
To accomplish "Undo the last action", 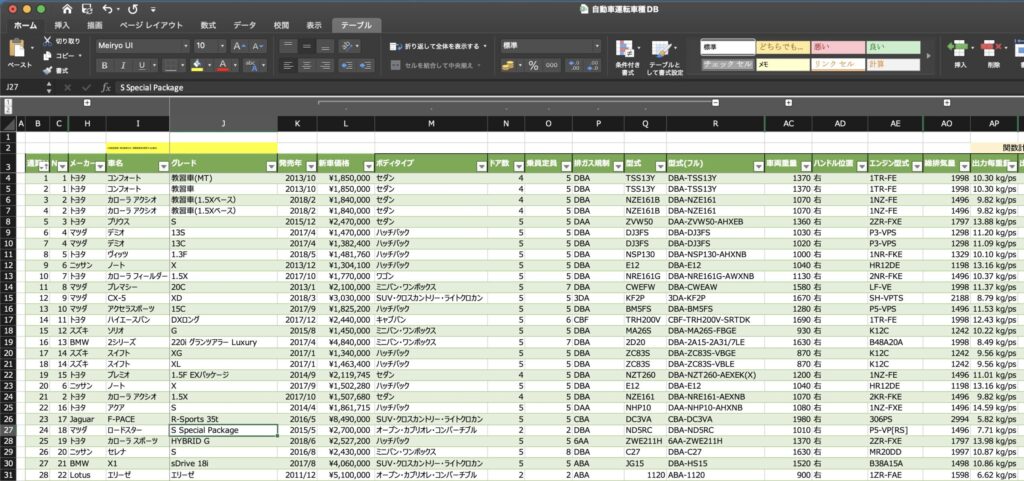I will (108, 9).
